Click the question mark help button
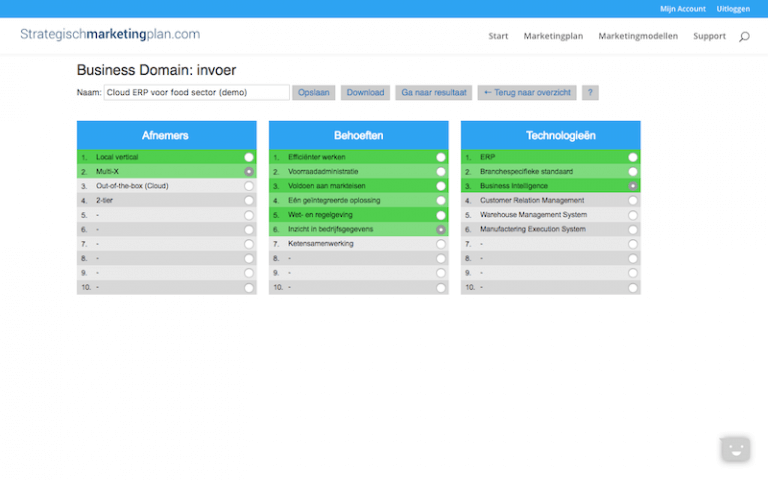The width and height of the screenshot is (768, 480). [591, 93]
